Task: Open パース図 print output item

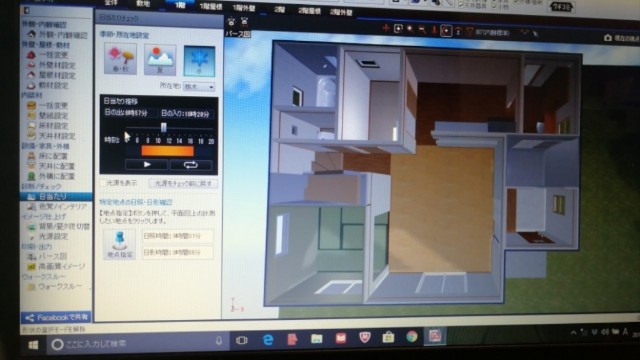Action: tap(47, 257)
